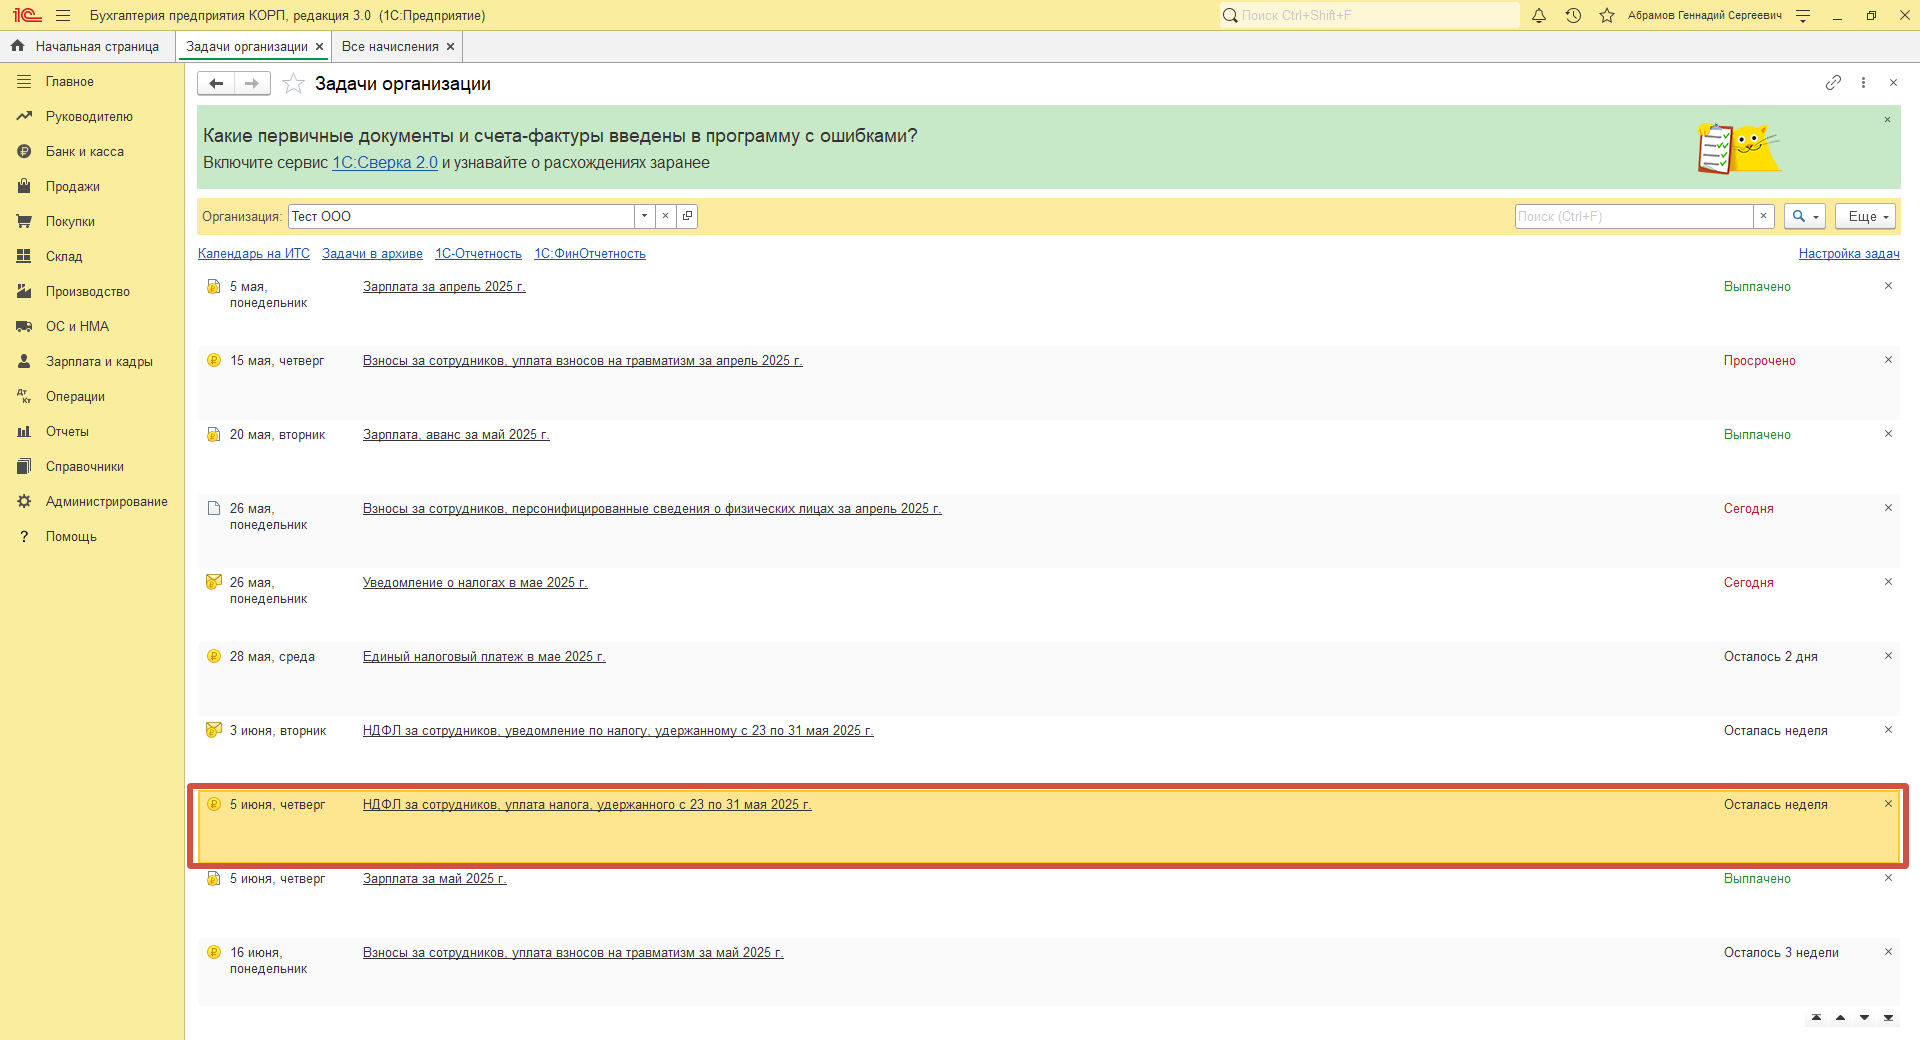This screenshot has width=1920, height=1040.
Task: Open Банк и касса section
Action: tap(85, 152)
